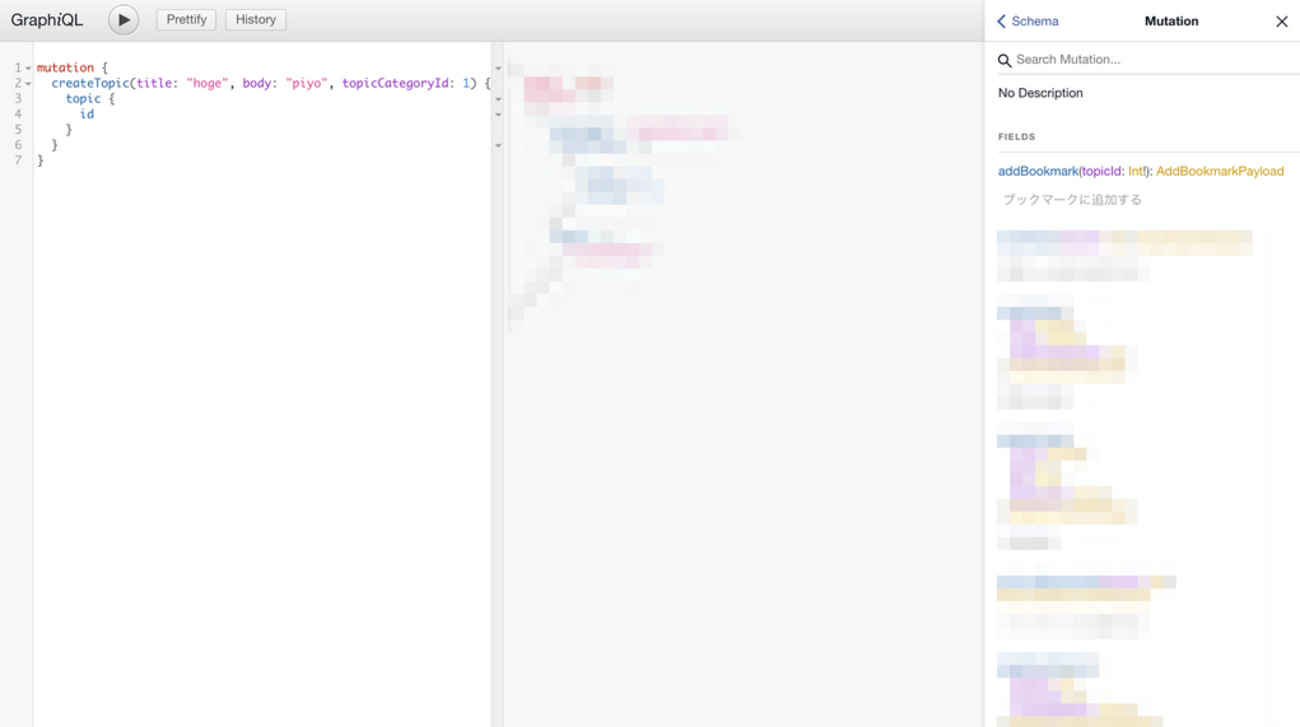Click the GraphiQL logo title
The image size is (1300, 727).
[47, 20]
